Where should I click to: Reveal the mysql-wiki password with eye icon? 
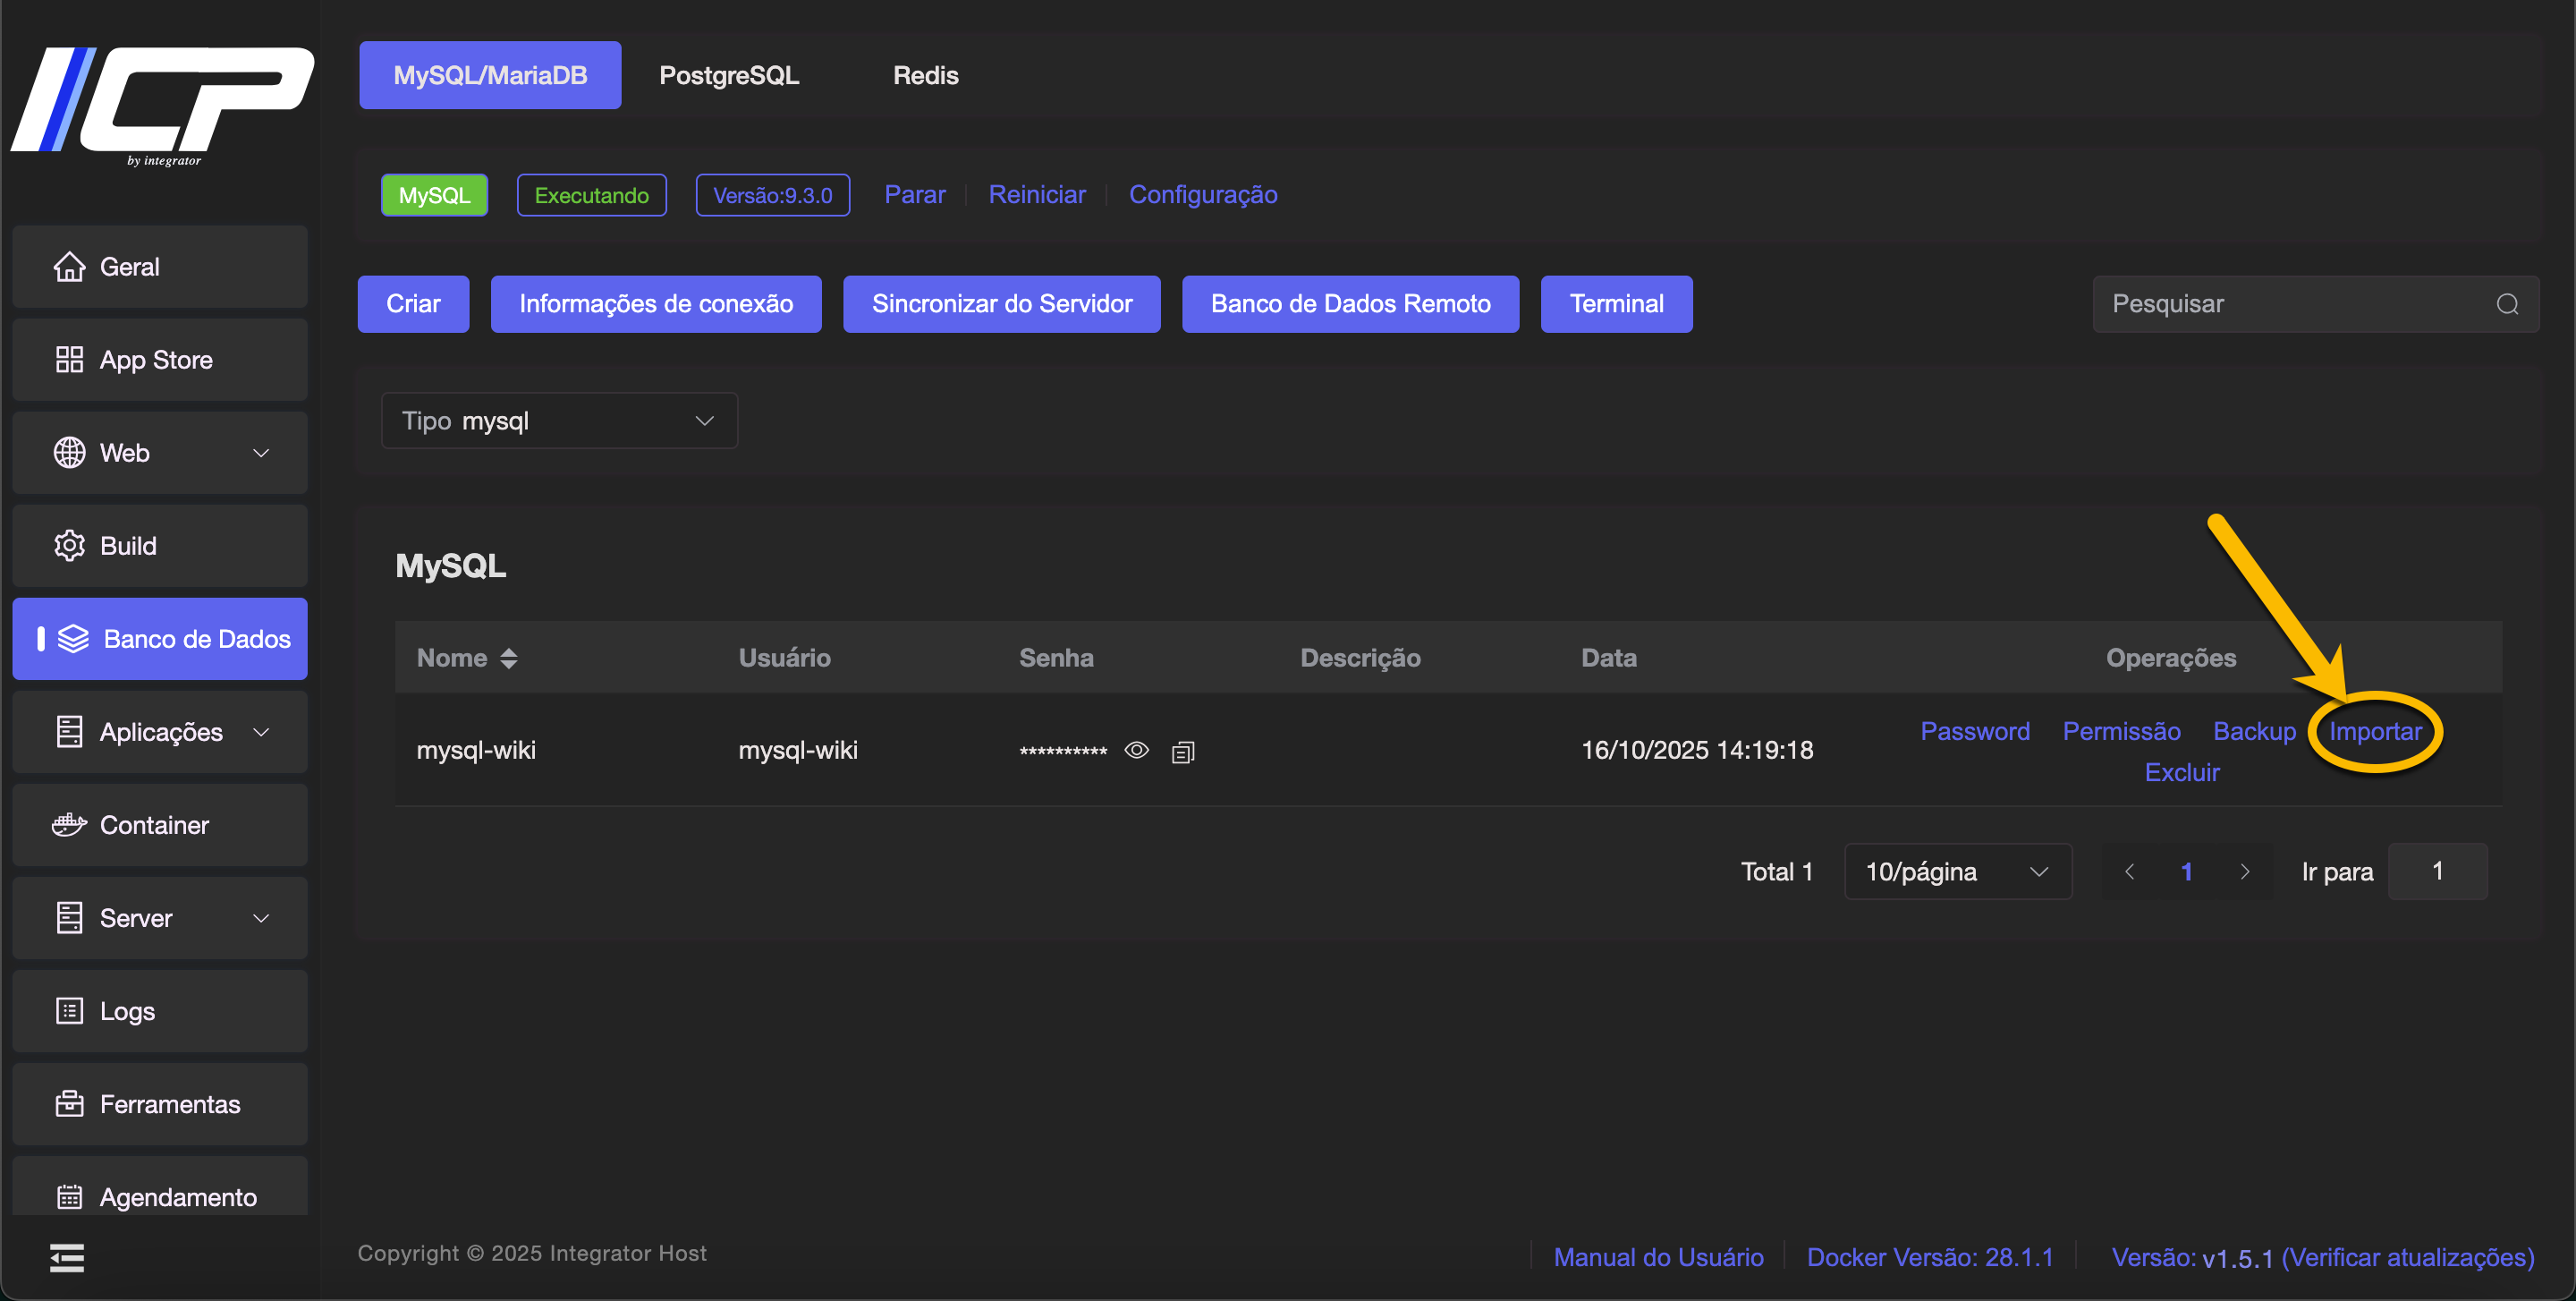click(x=1136, y=750)
